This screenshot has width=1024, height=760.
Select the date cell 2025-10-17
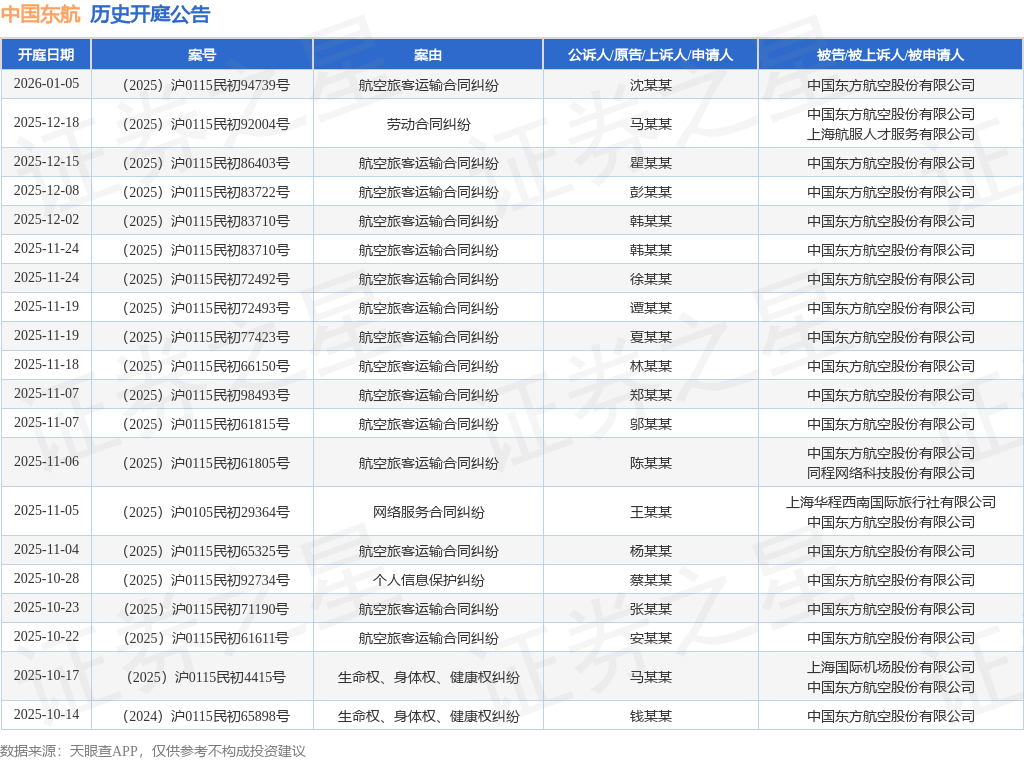tap(46, 676)
